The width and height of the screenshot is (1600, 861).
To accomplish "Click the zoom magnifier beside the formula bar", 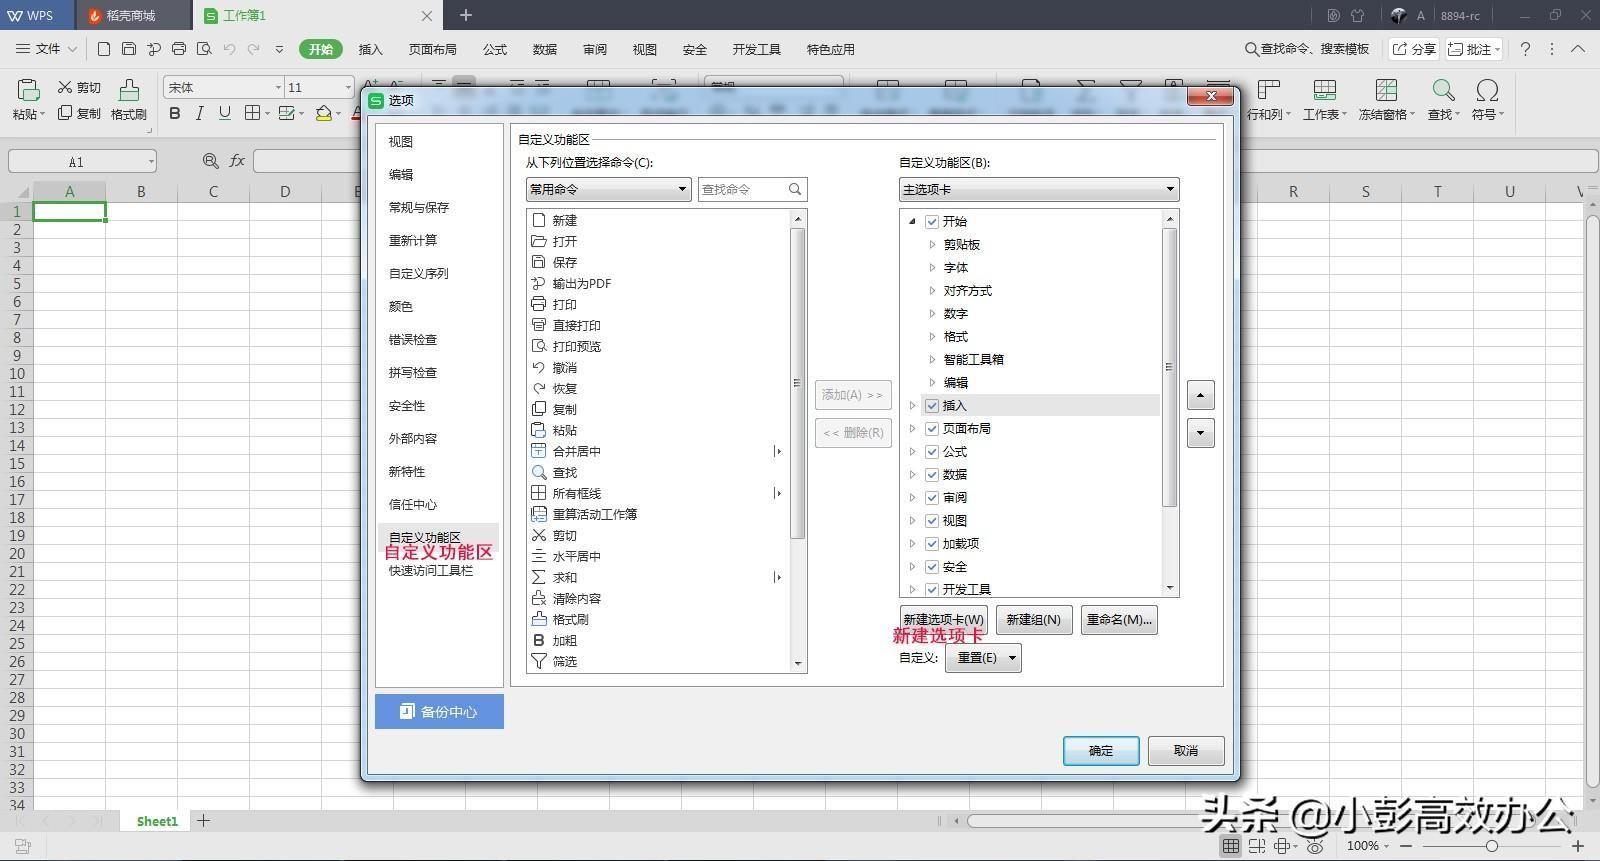I will (211, 161).
